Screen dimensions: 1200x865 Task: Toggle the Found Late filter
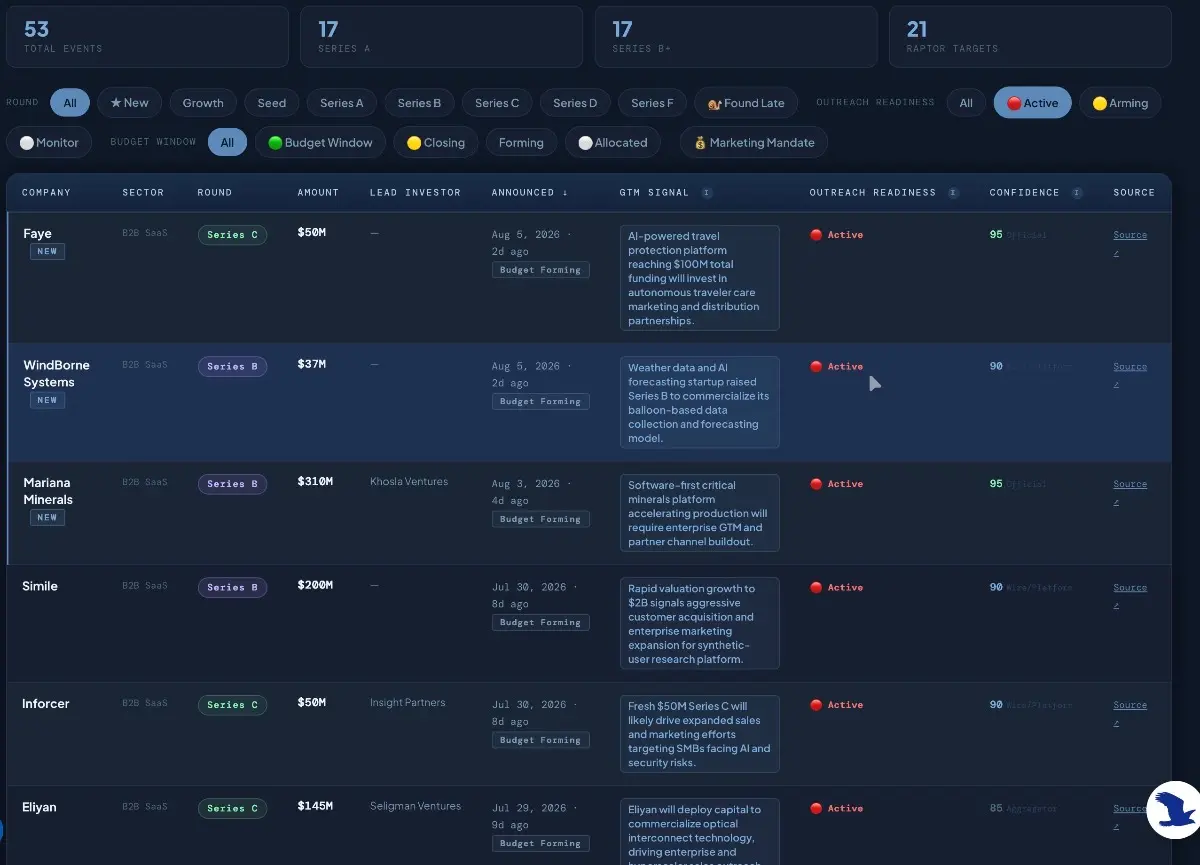coord(746,103)
